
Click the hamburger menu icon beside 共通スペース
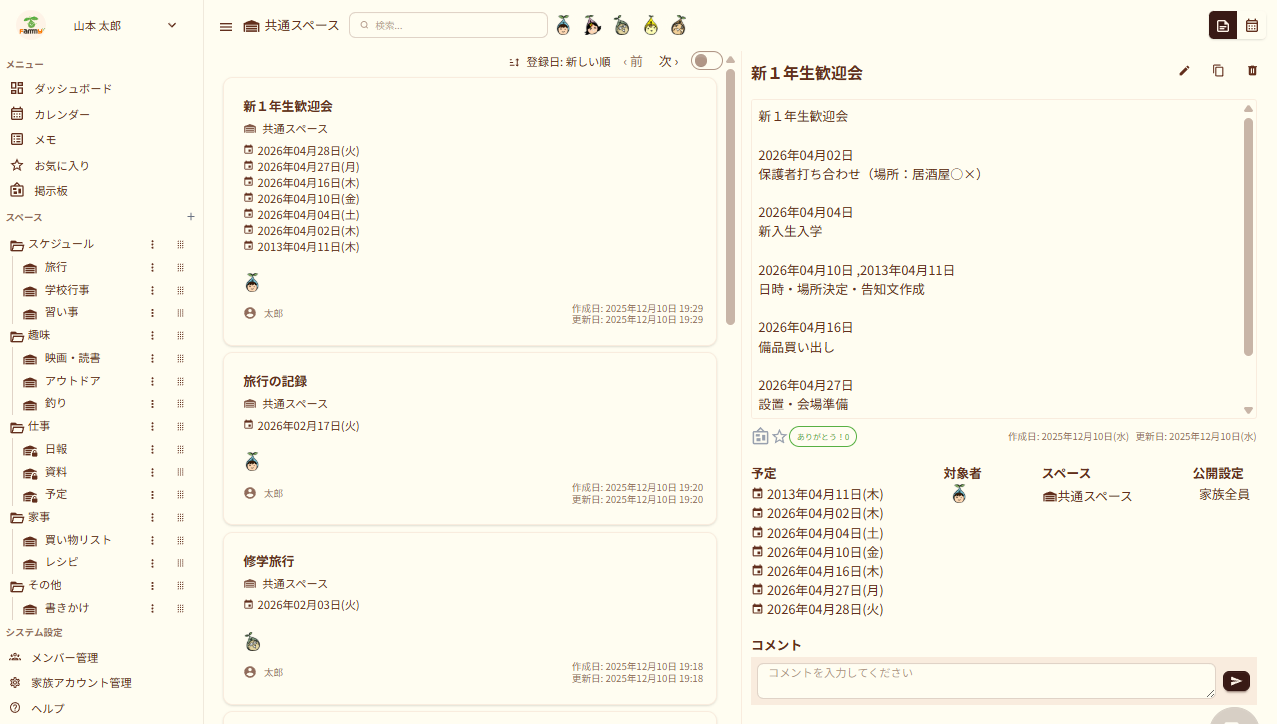(x=226, y=26)
